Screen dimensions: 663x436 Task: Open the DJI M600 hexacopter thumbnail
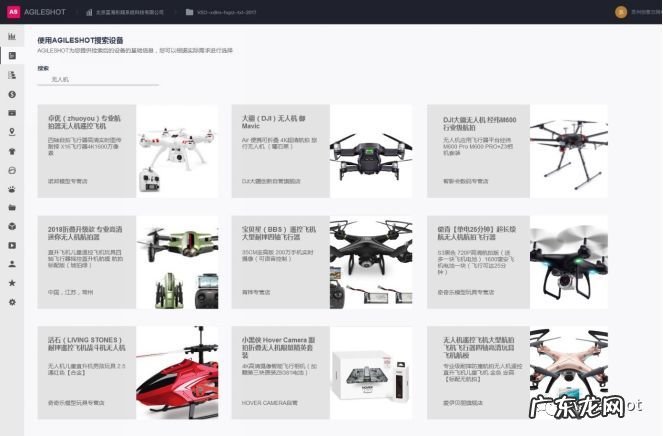569,151
